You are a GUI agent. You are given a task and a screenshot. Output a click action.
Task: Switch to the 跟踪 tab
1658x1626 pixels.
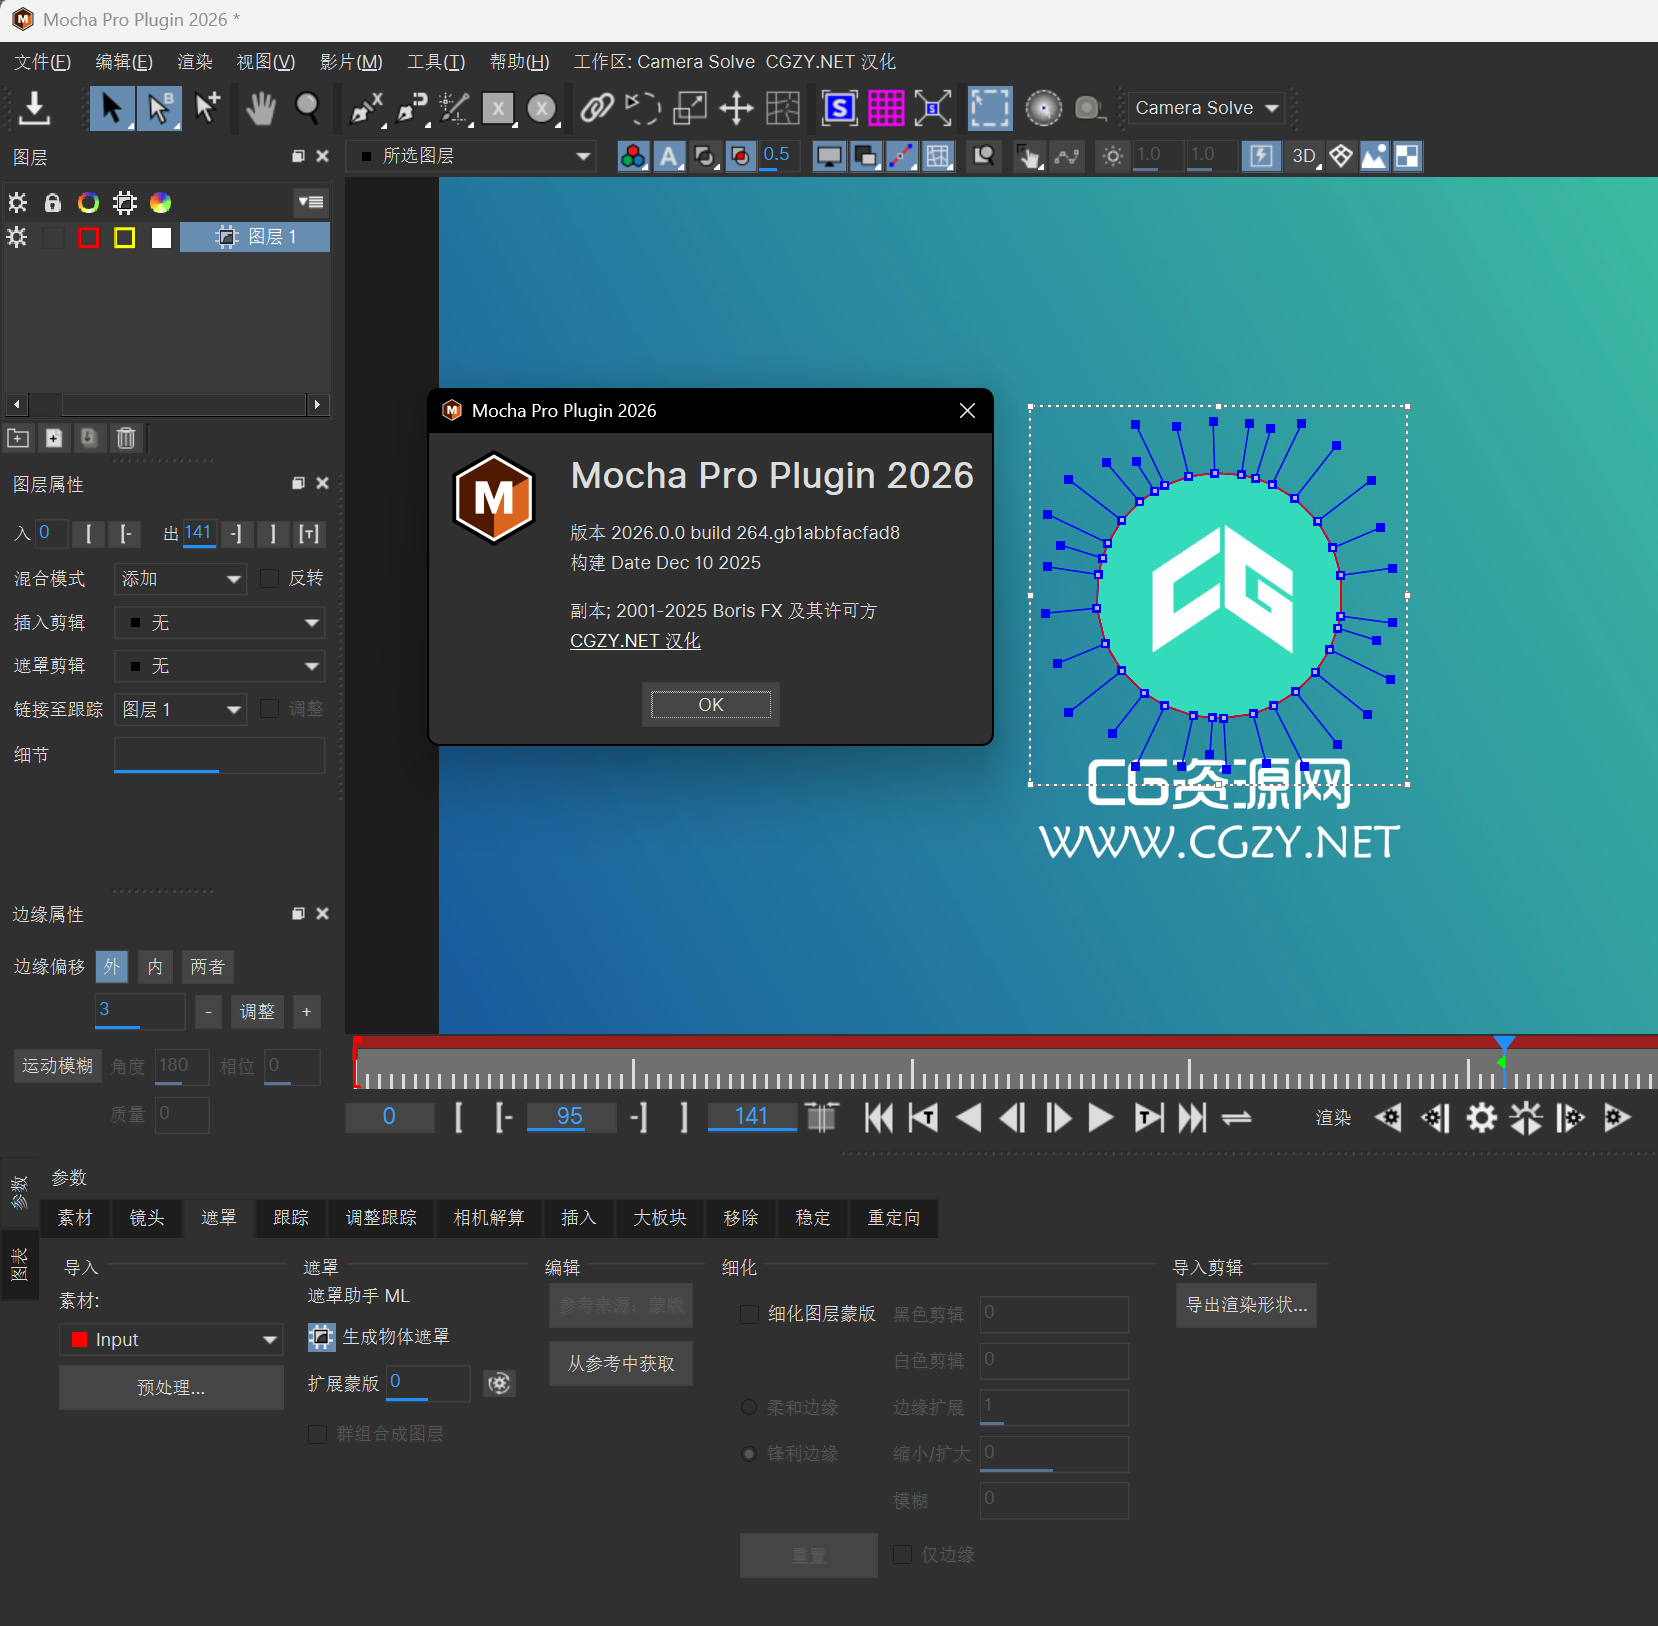click(x=291, y=1218)
